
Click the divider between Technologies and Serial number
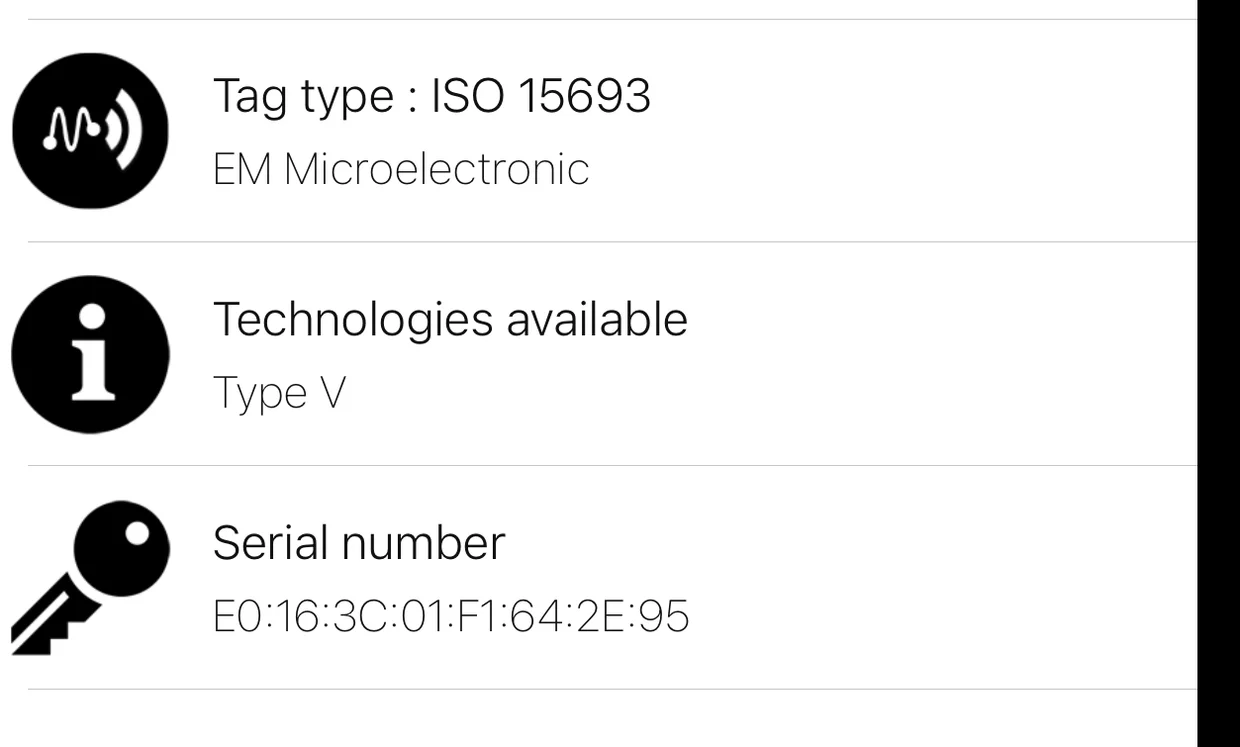click(x=610, y=465)
